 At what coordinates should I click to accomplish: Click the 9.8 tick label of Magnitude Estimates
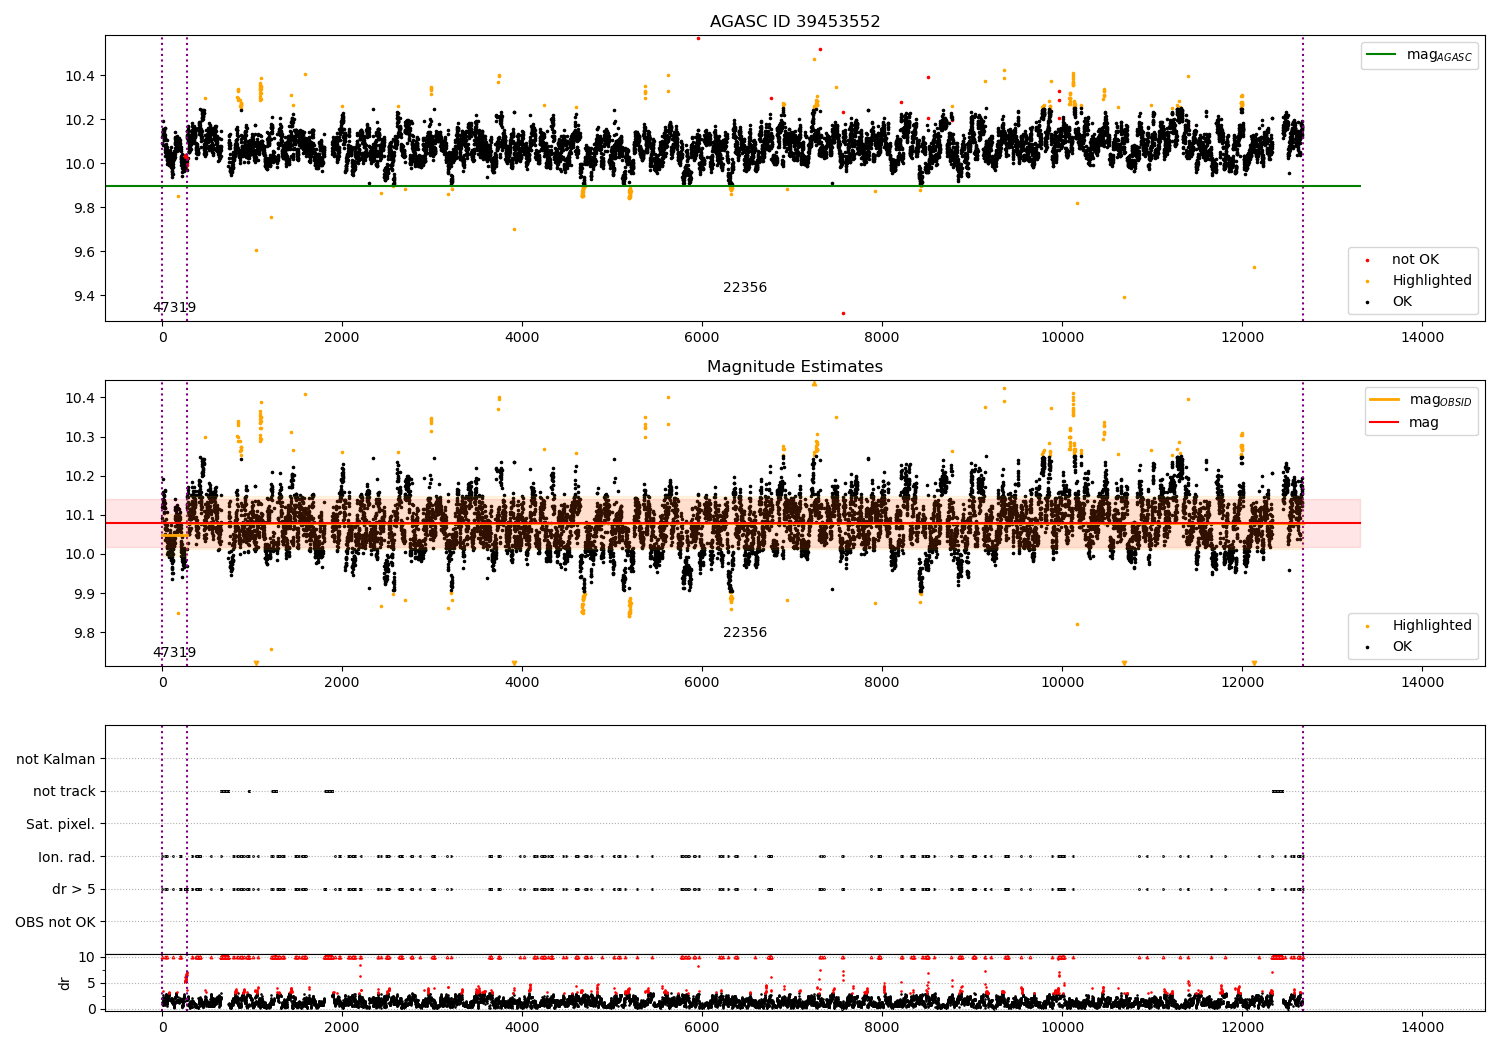tap(84, 633)
